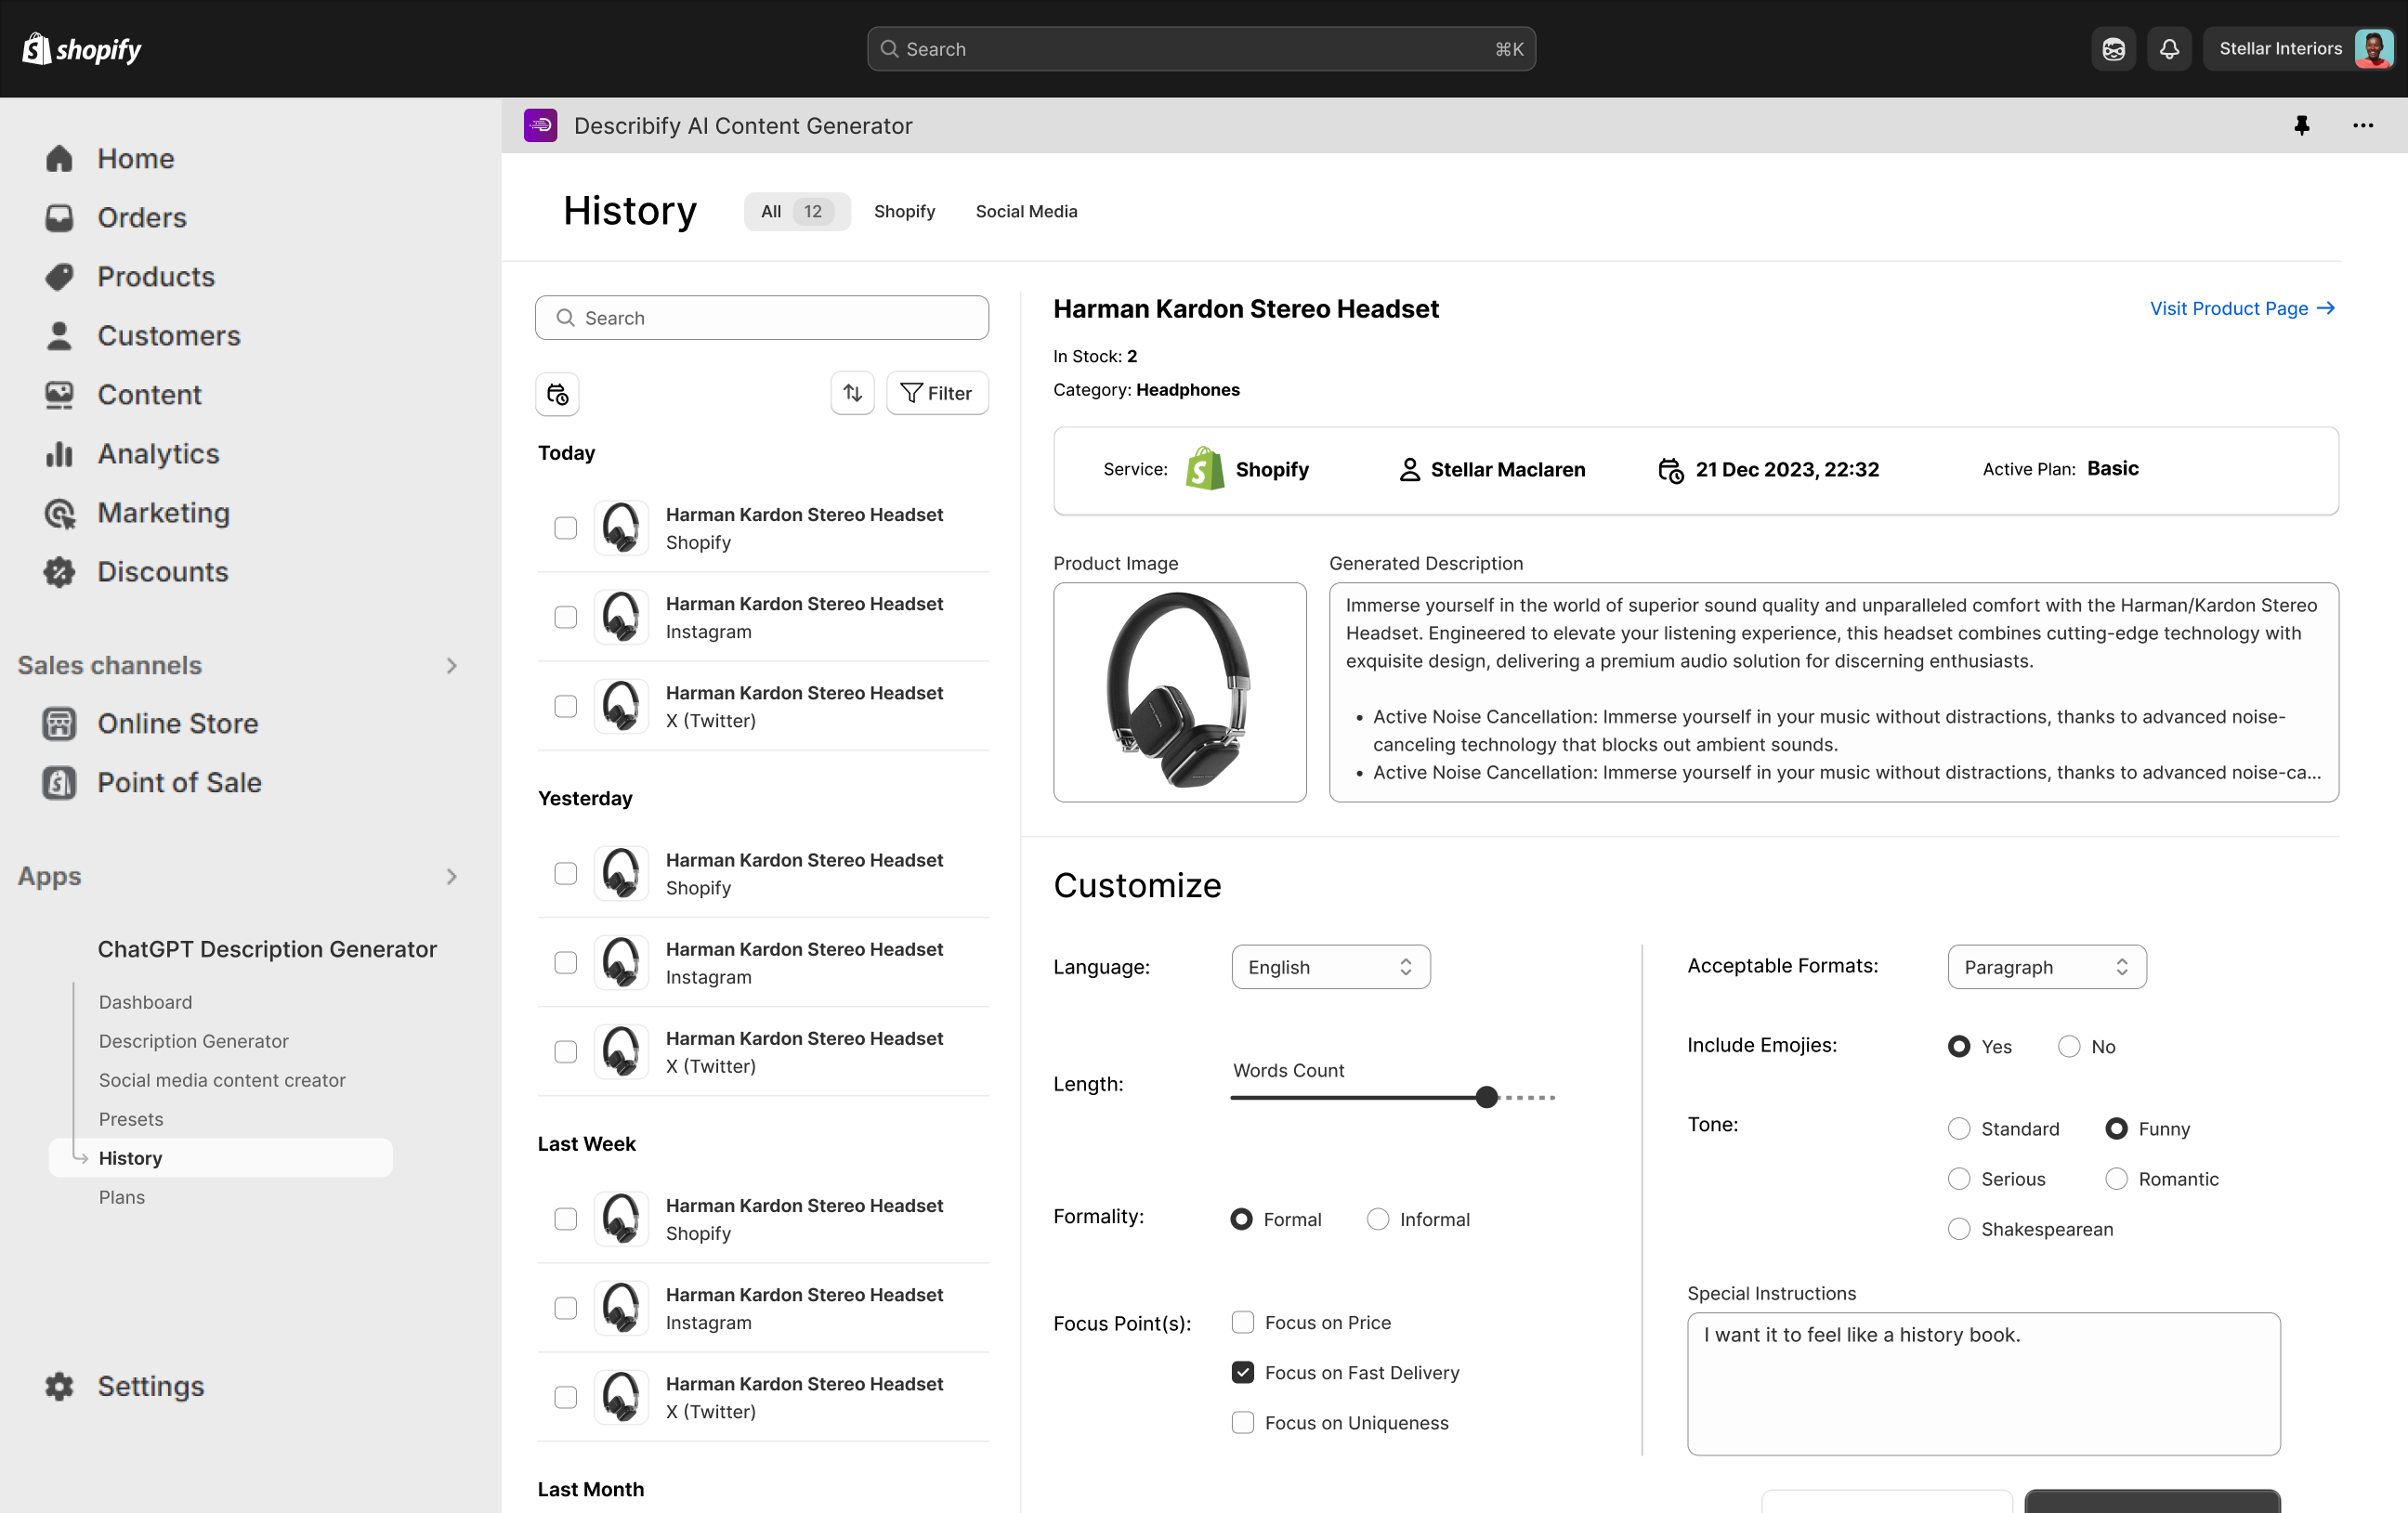Click the Words Count slider handle
Image resolution: width=2408 pixels, height=1513 pixels.
tap(1486, 1097)
